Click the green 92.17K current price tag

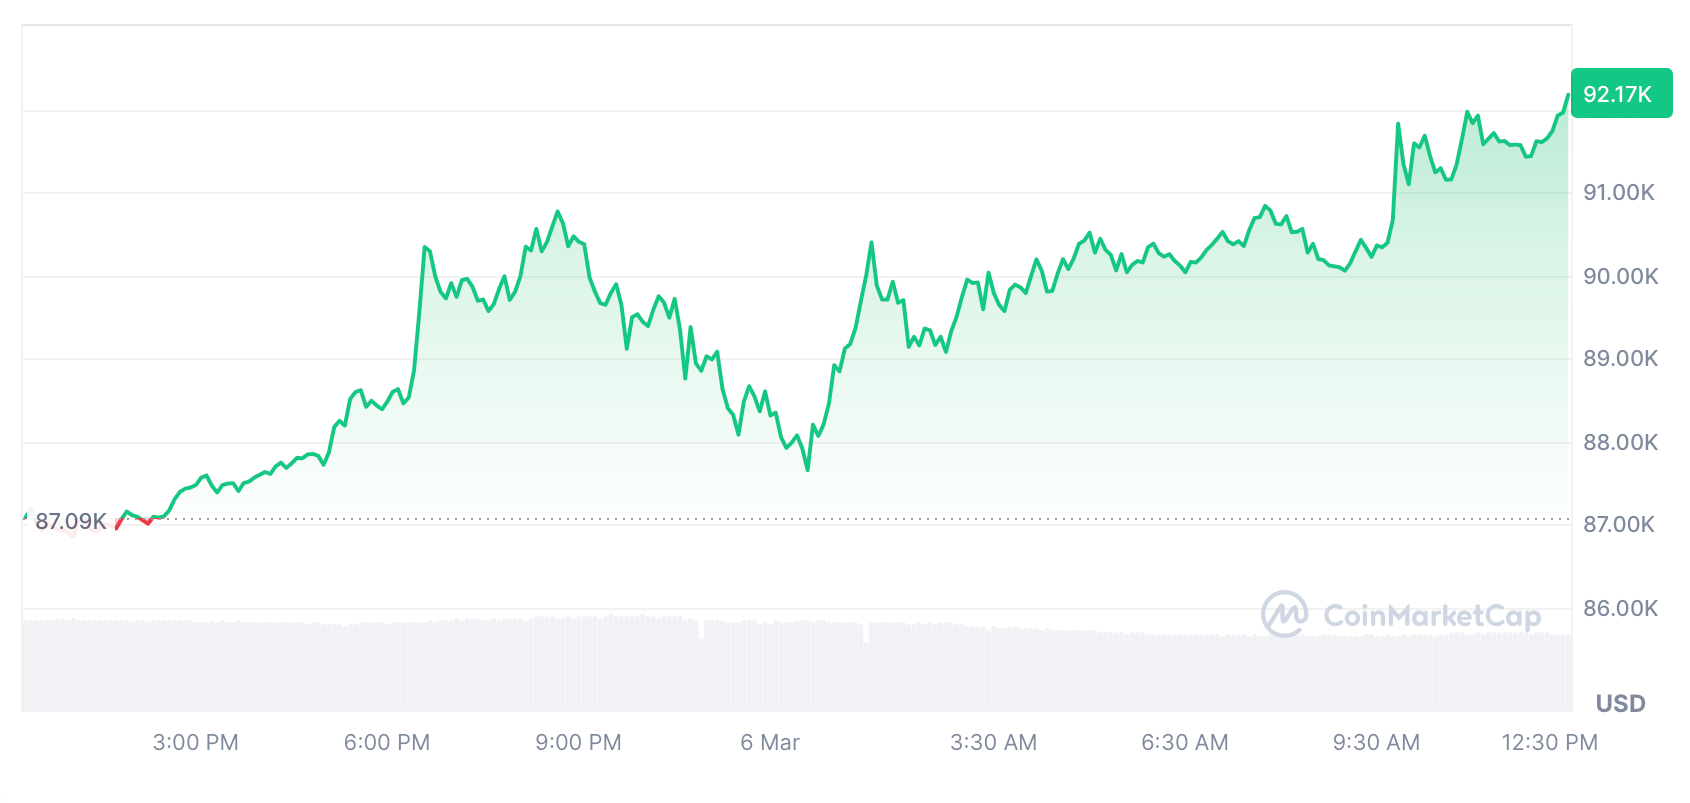1620,94
